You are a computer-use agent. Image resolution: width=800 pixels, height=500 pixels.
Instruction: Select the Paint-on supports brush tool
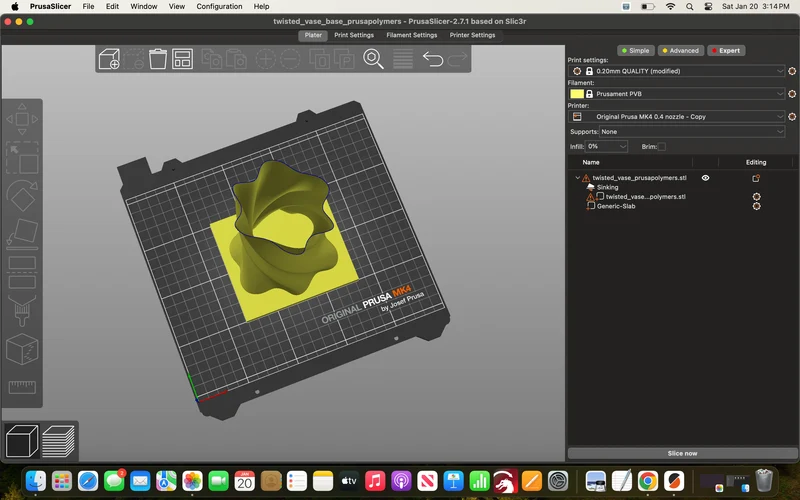pyautogui.click(x=22, y=311)
